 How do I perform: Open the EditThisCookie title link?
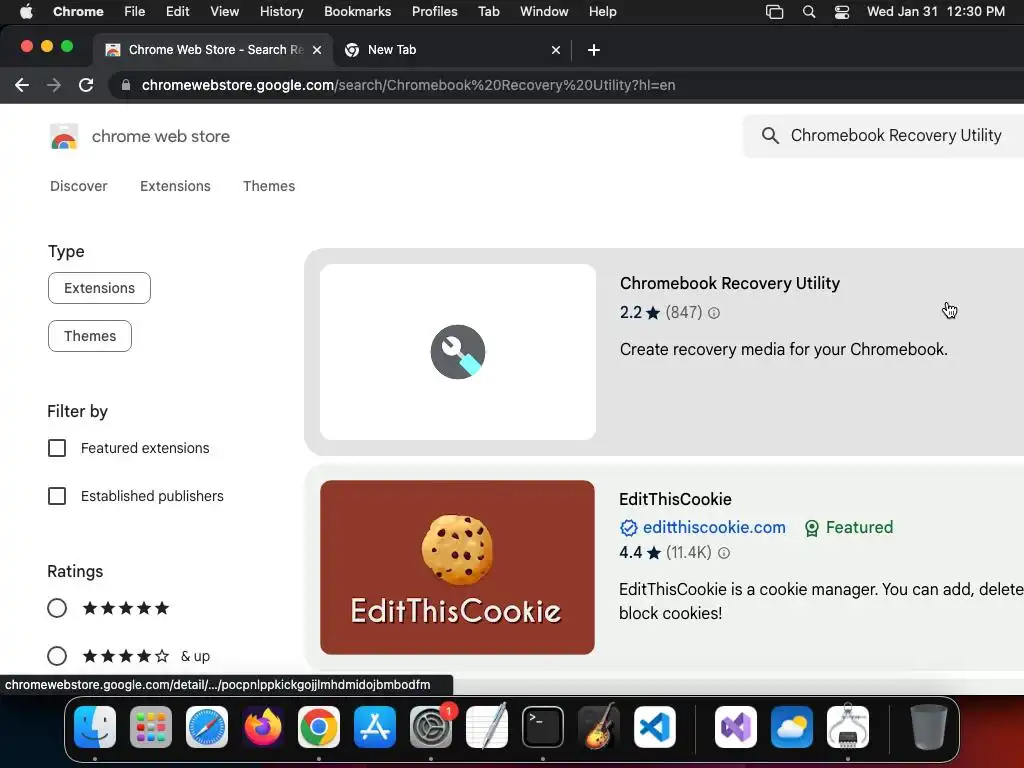tap(675, 500)
